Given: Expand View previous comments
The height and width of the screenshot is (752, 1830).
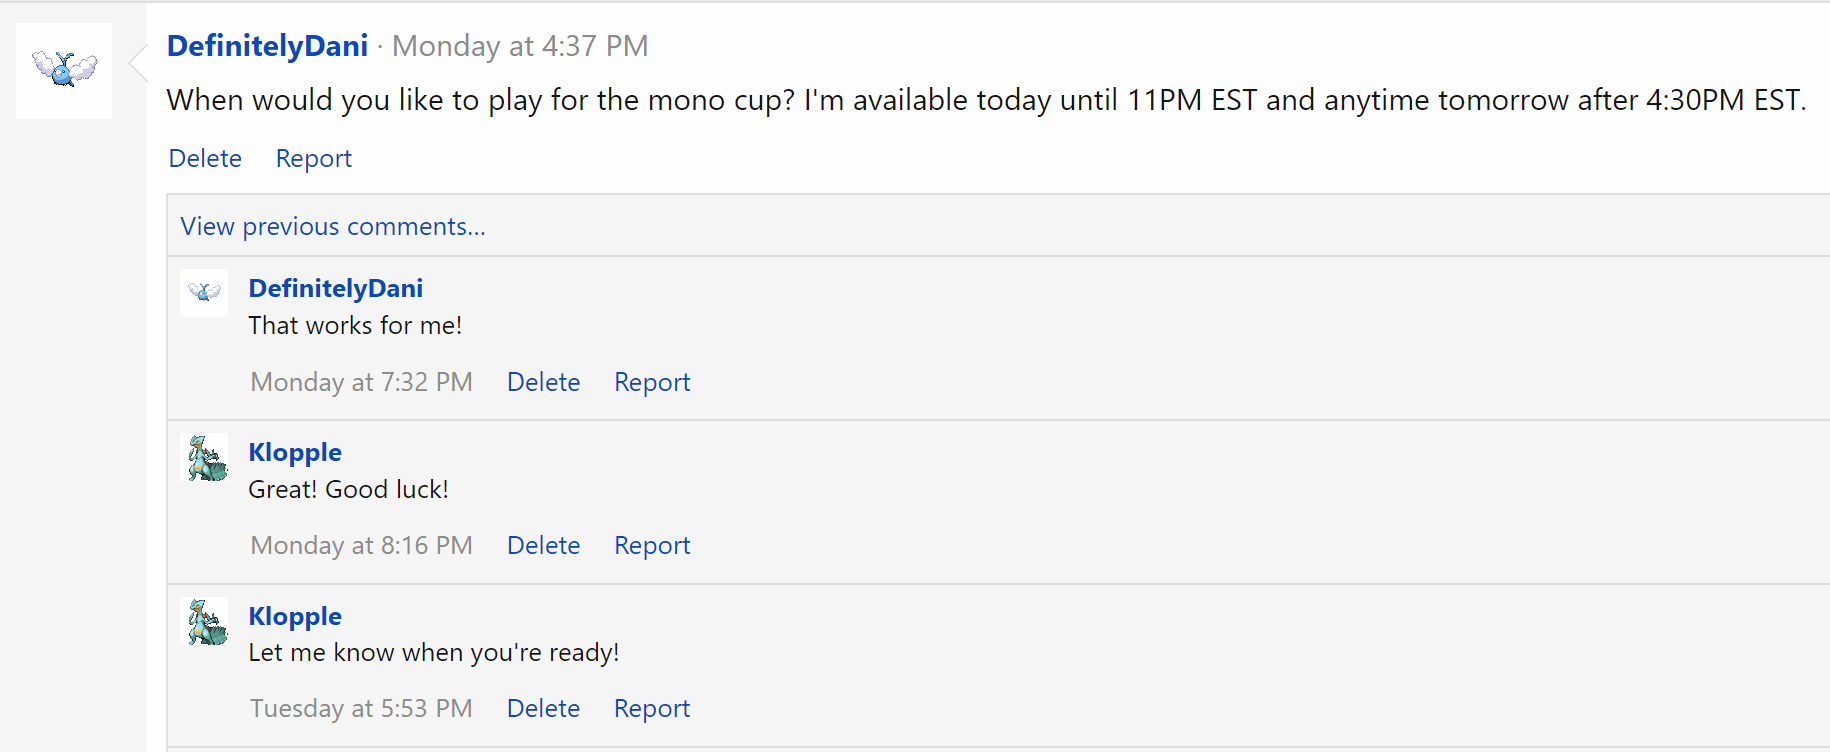Looking at the screenshot, I should [x=333, y=226].
